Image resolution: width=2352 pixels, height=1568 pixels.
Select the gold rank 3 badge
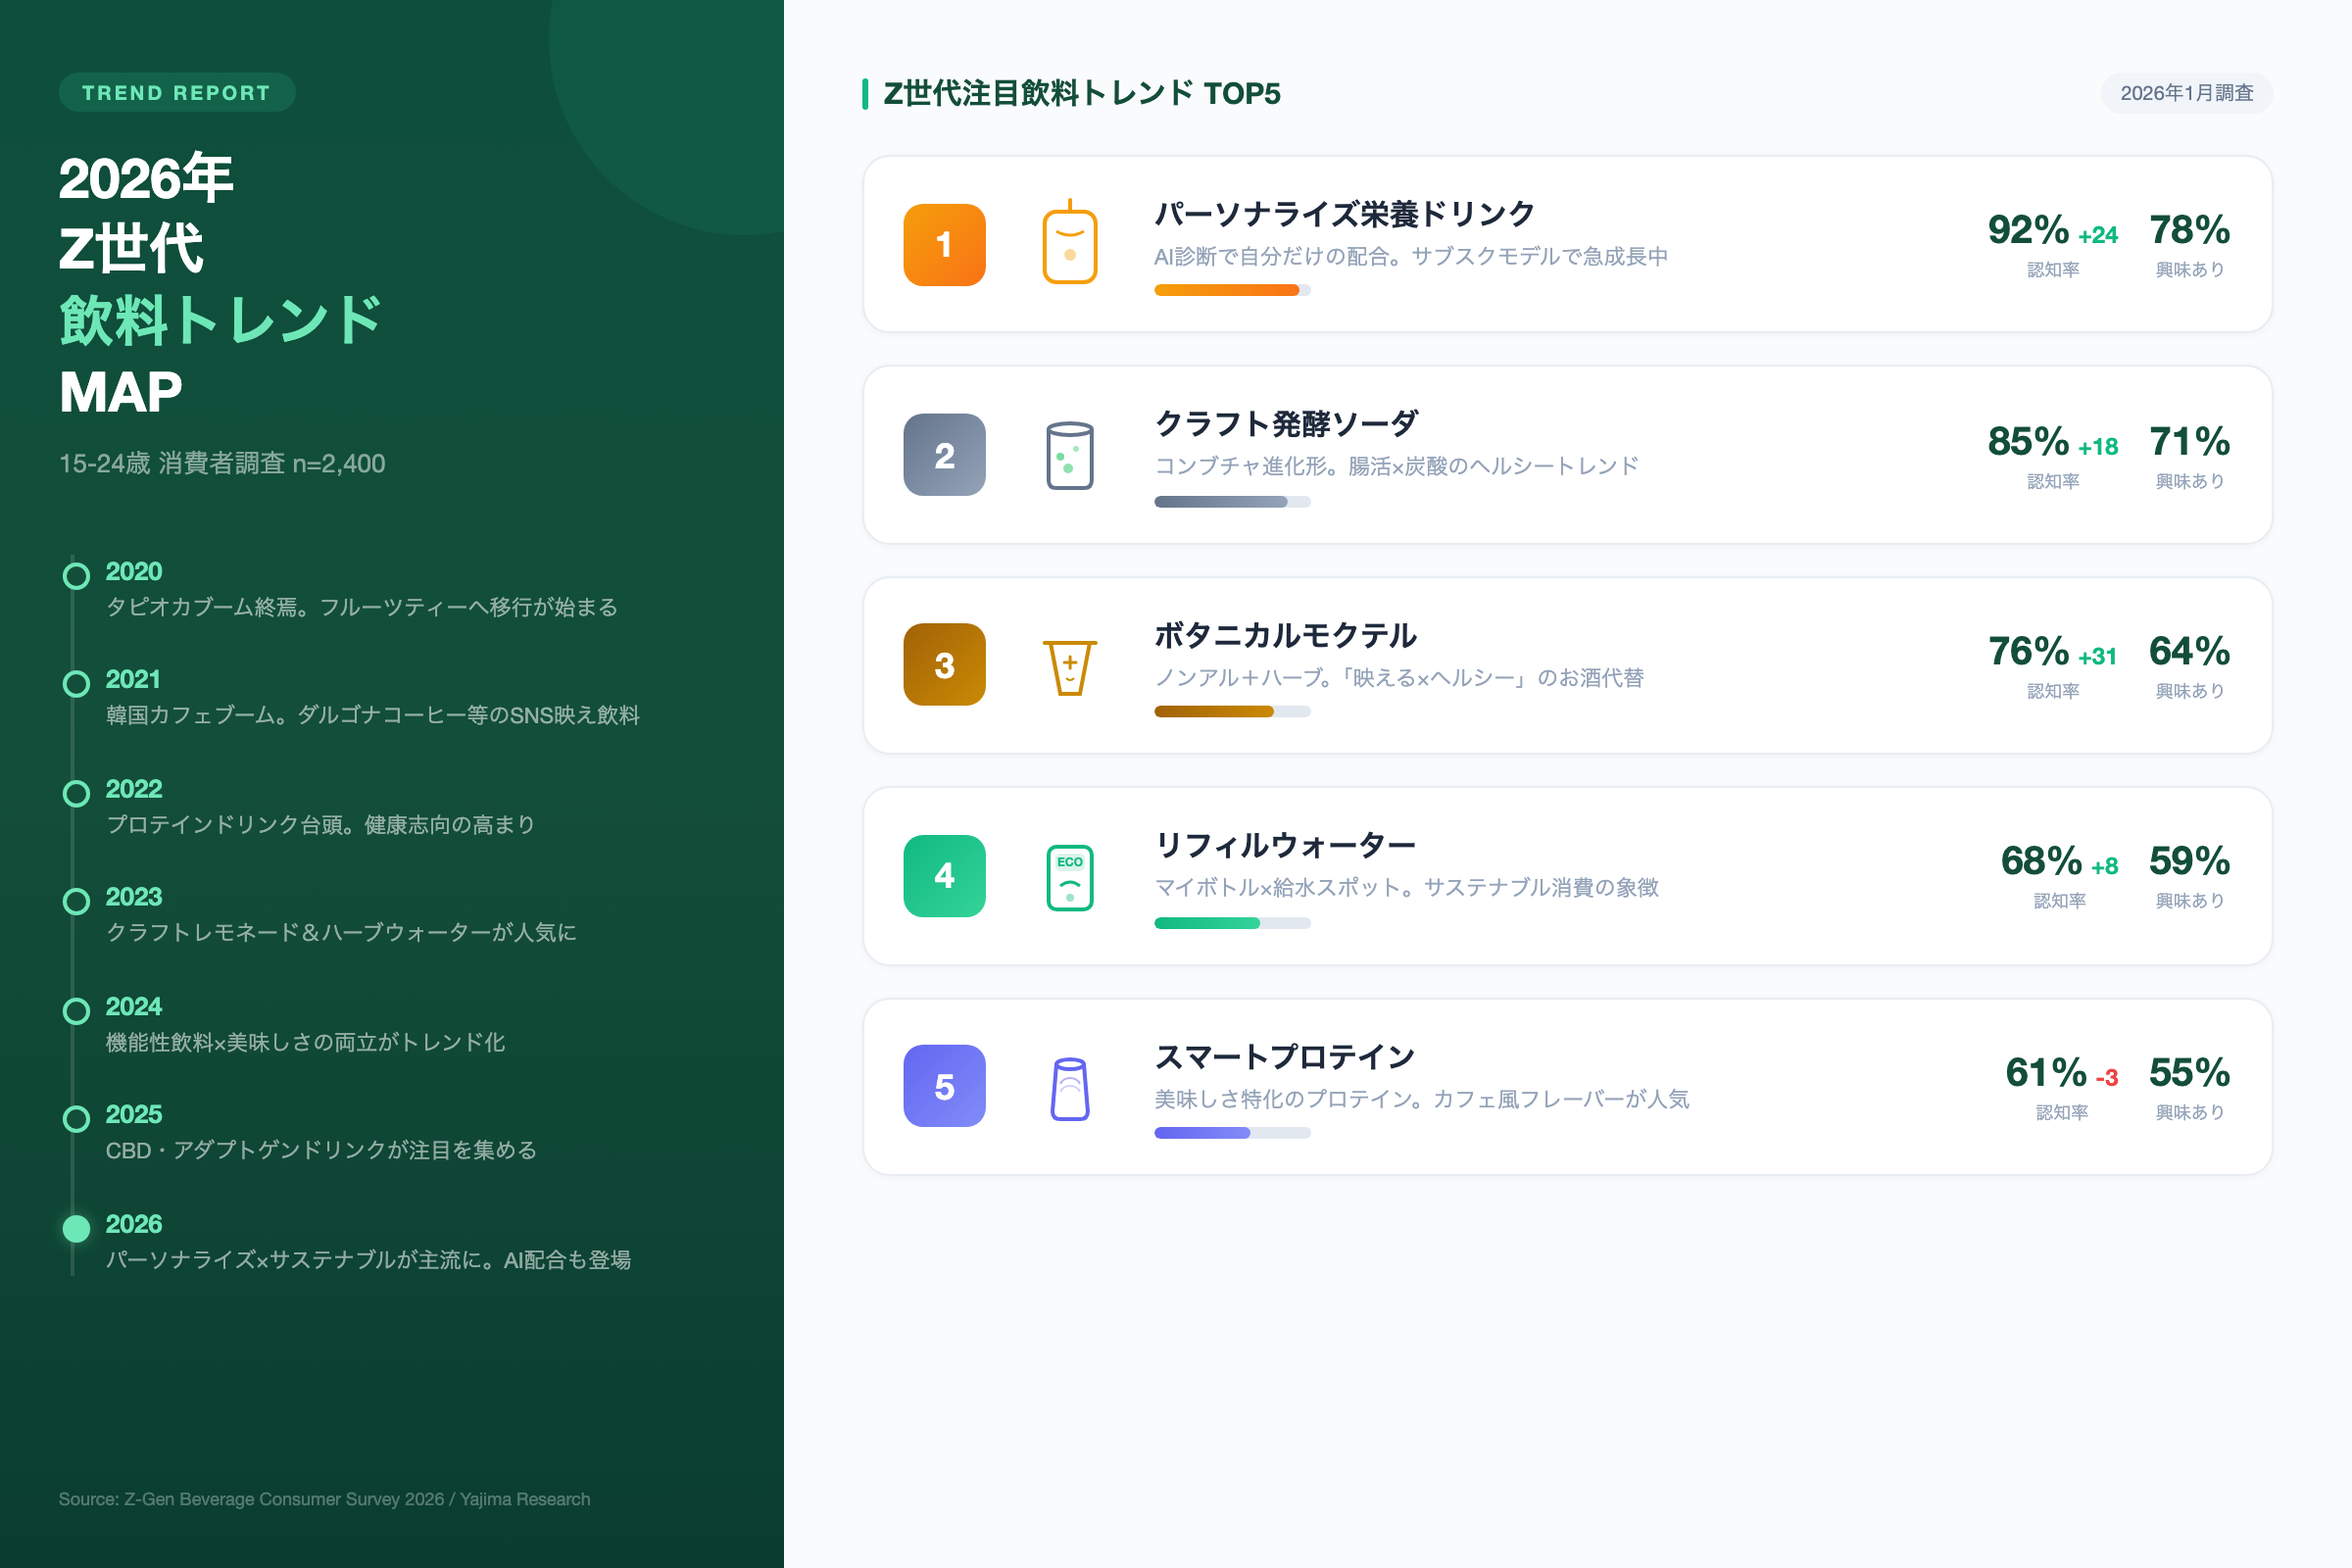[943, 665]
